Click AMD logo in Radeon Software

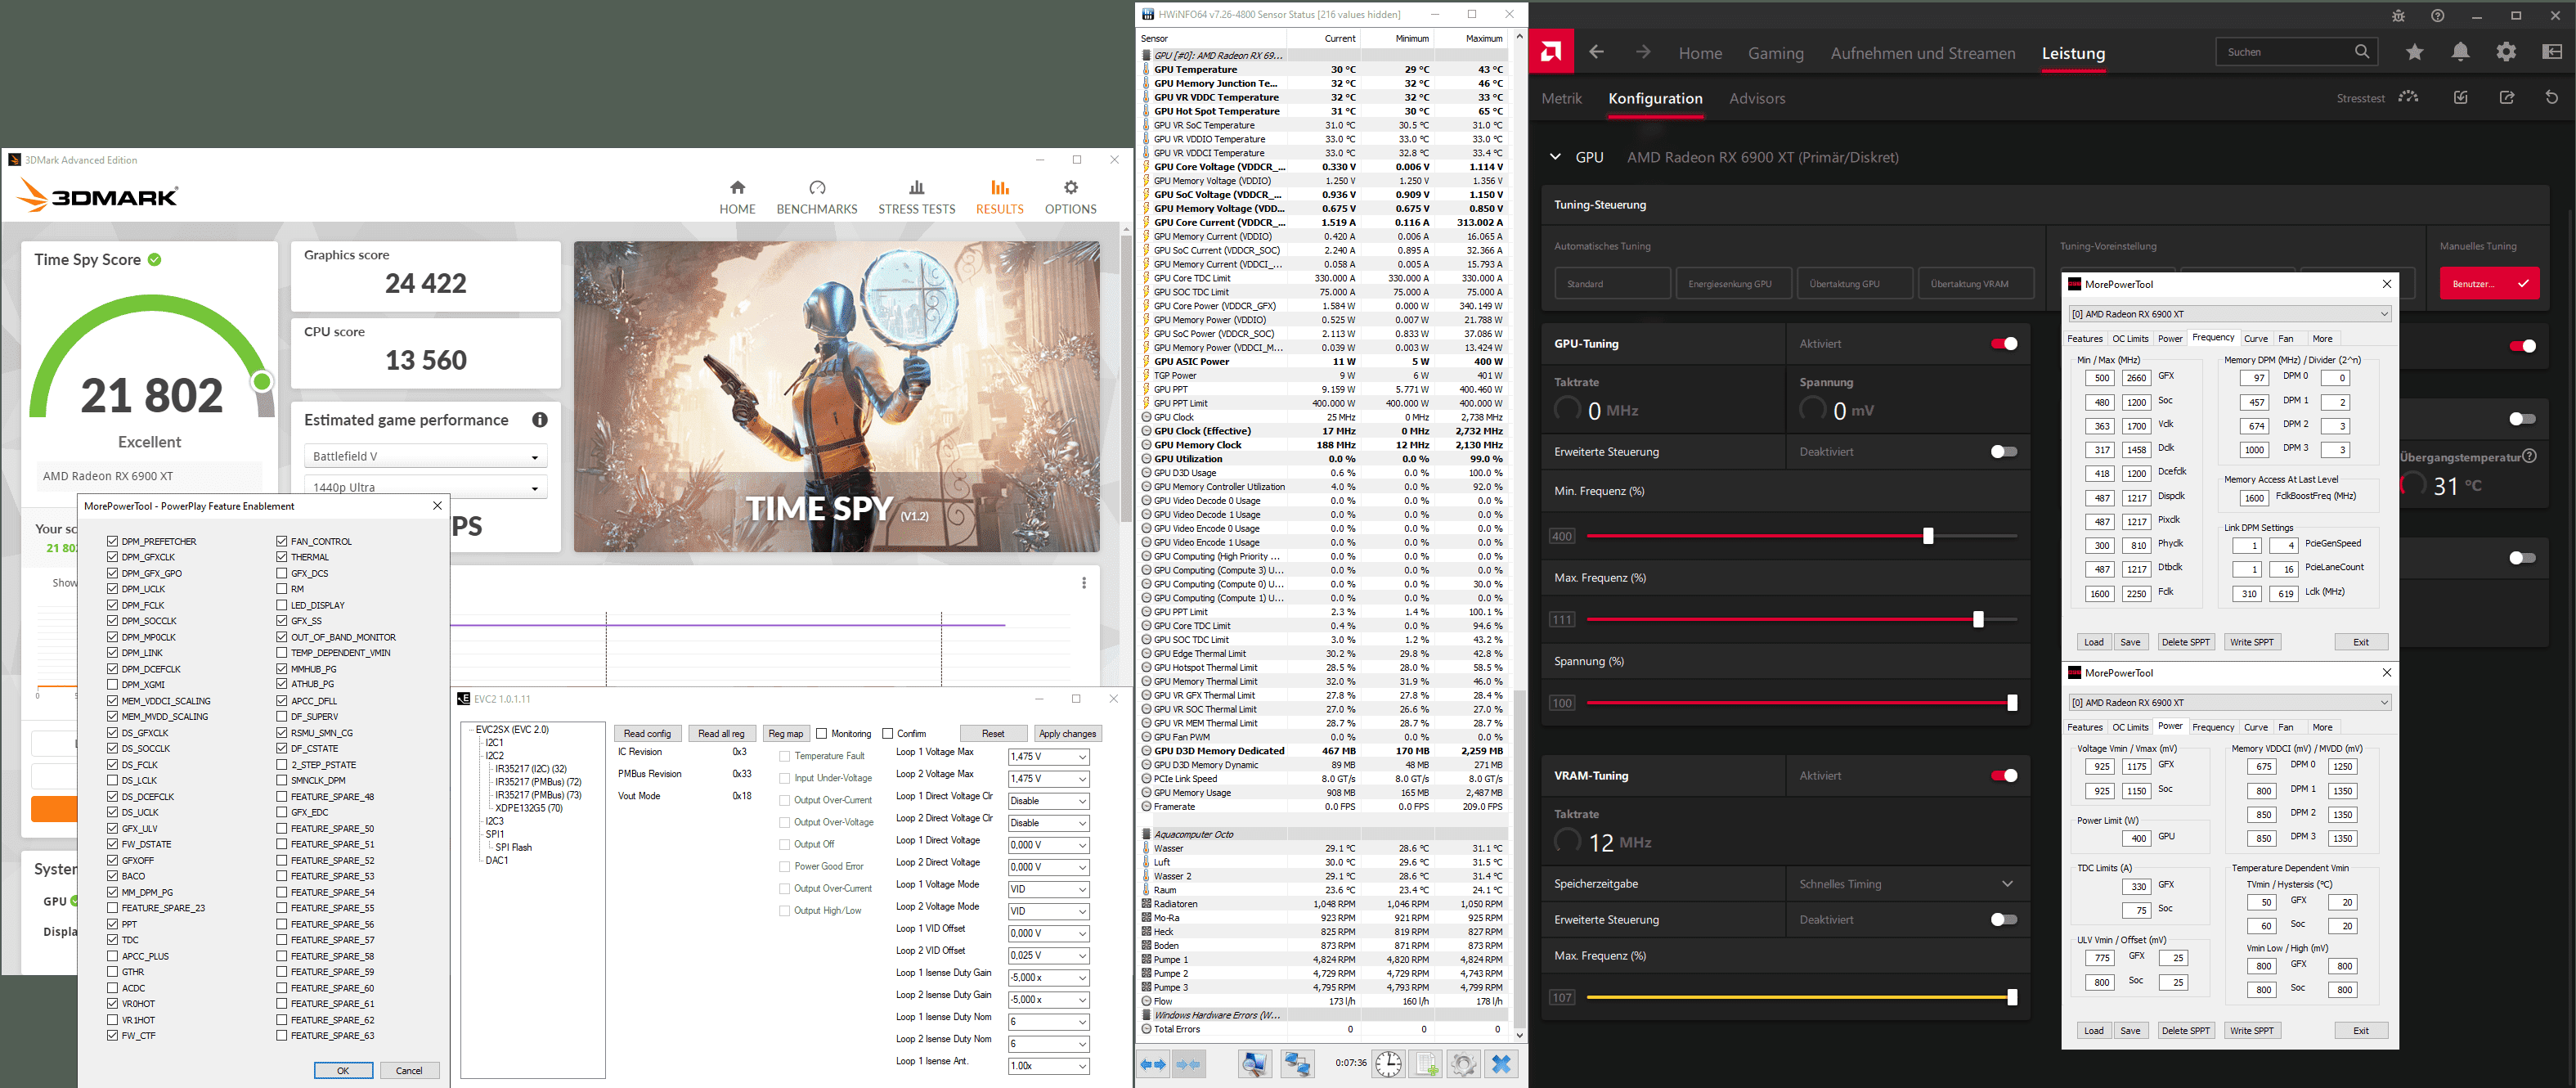[1551, 52]
